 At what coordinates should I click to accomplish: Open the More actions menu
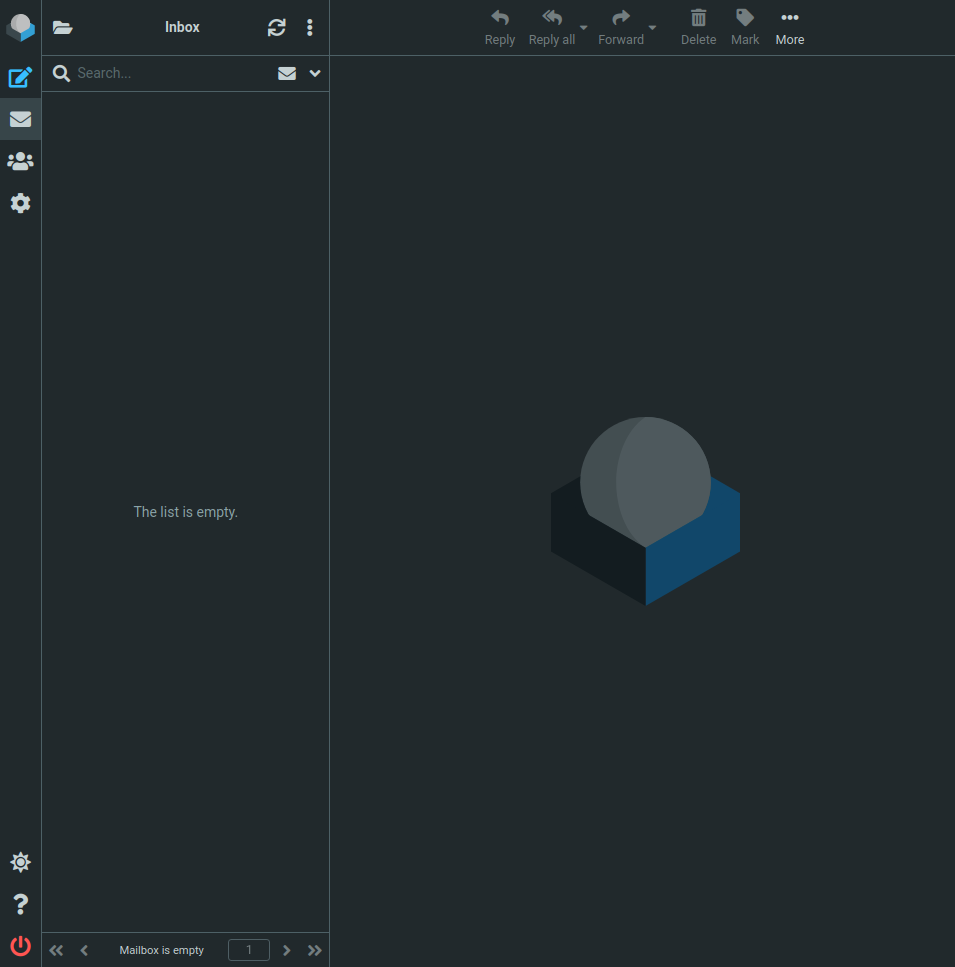tap(790, 28)
